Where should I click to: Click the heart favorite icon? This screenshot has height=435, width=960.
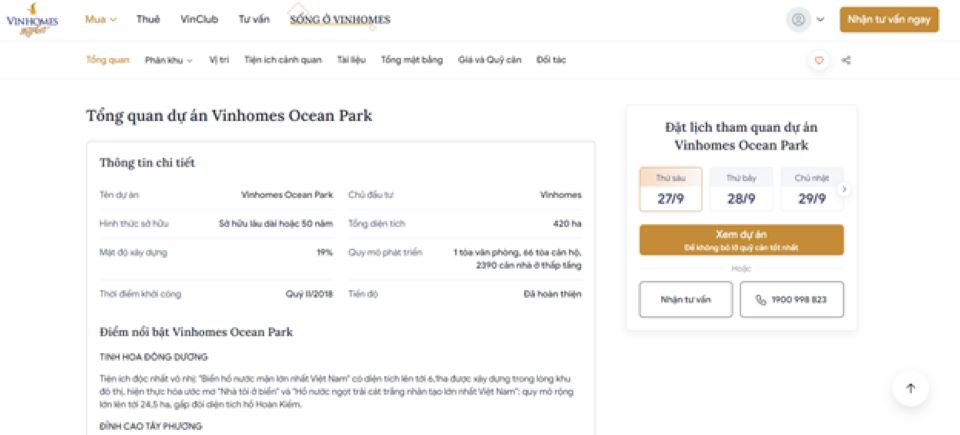coord(819,60)
